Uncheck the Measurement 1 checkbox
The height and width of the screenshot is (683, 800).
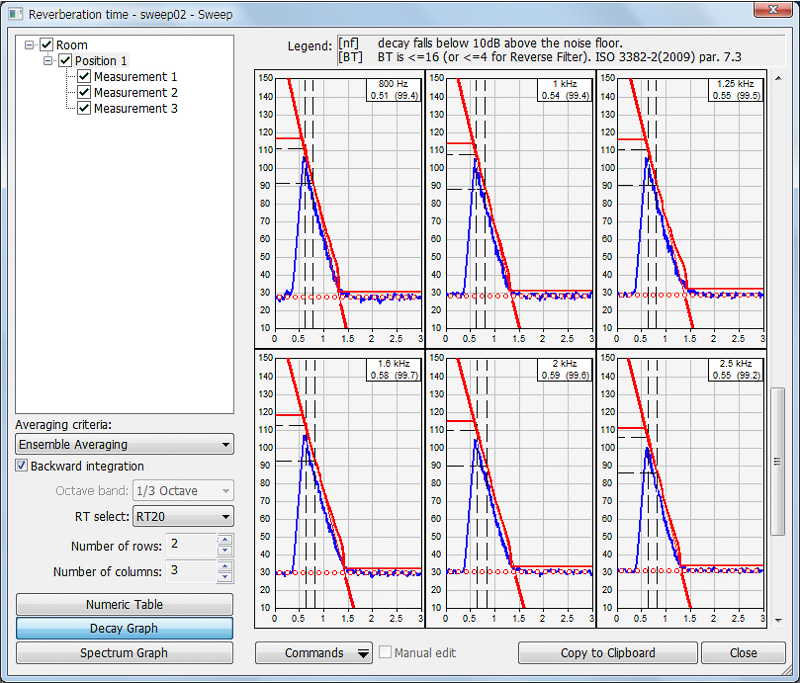click(84, 77)
